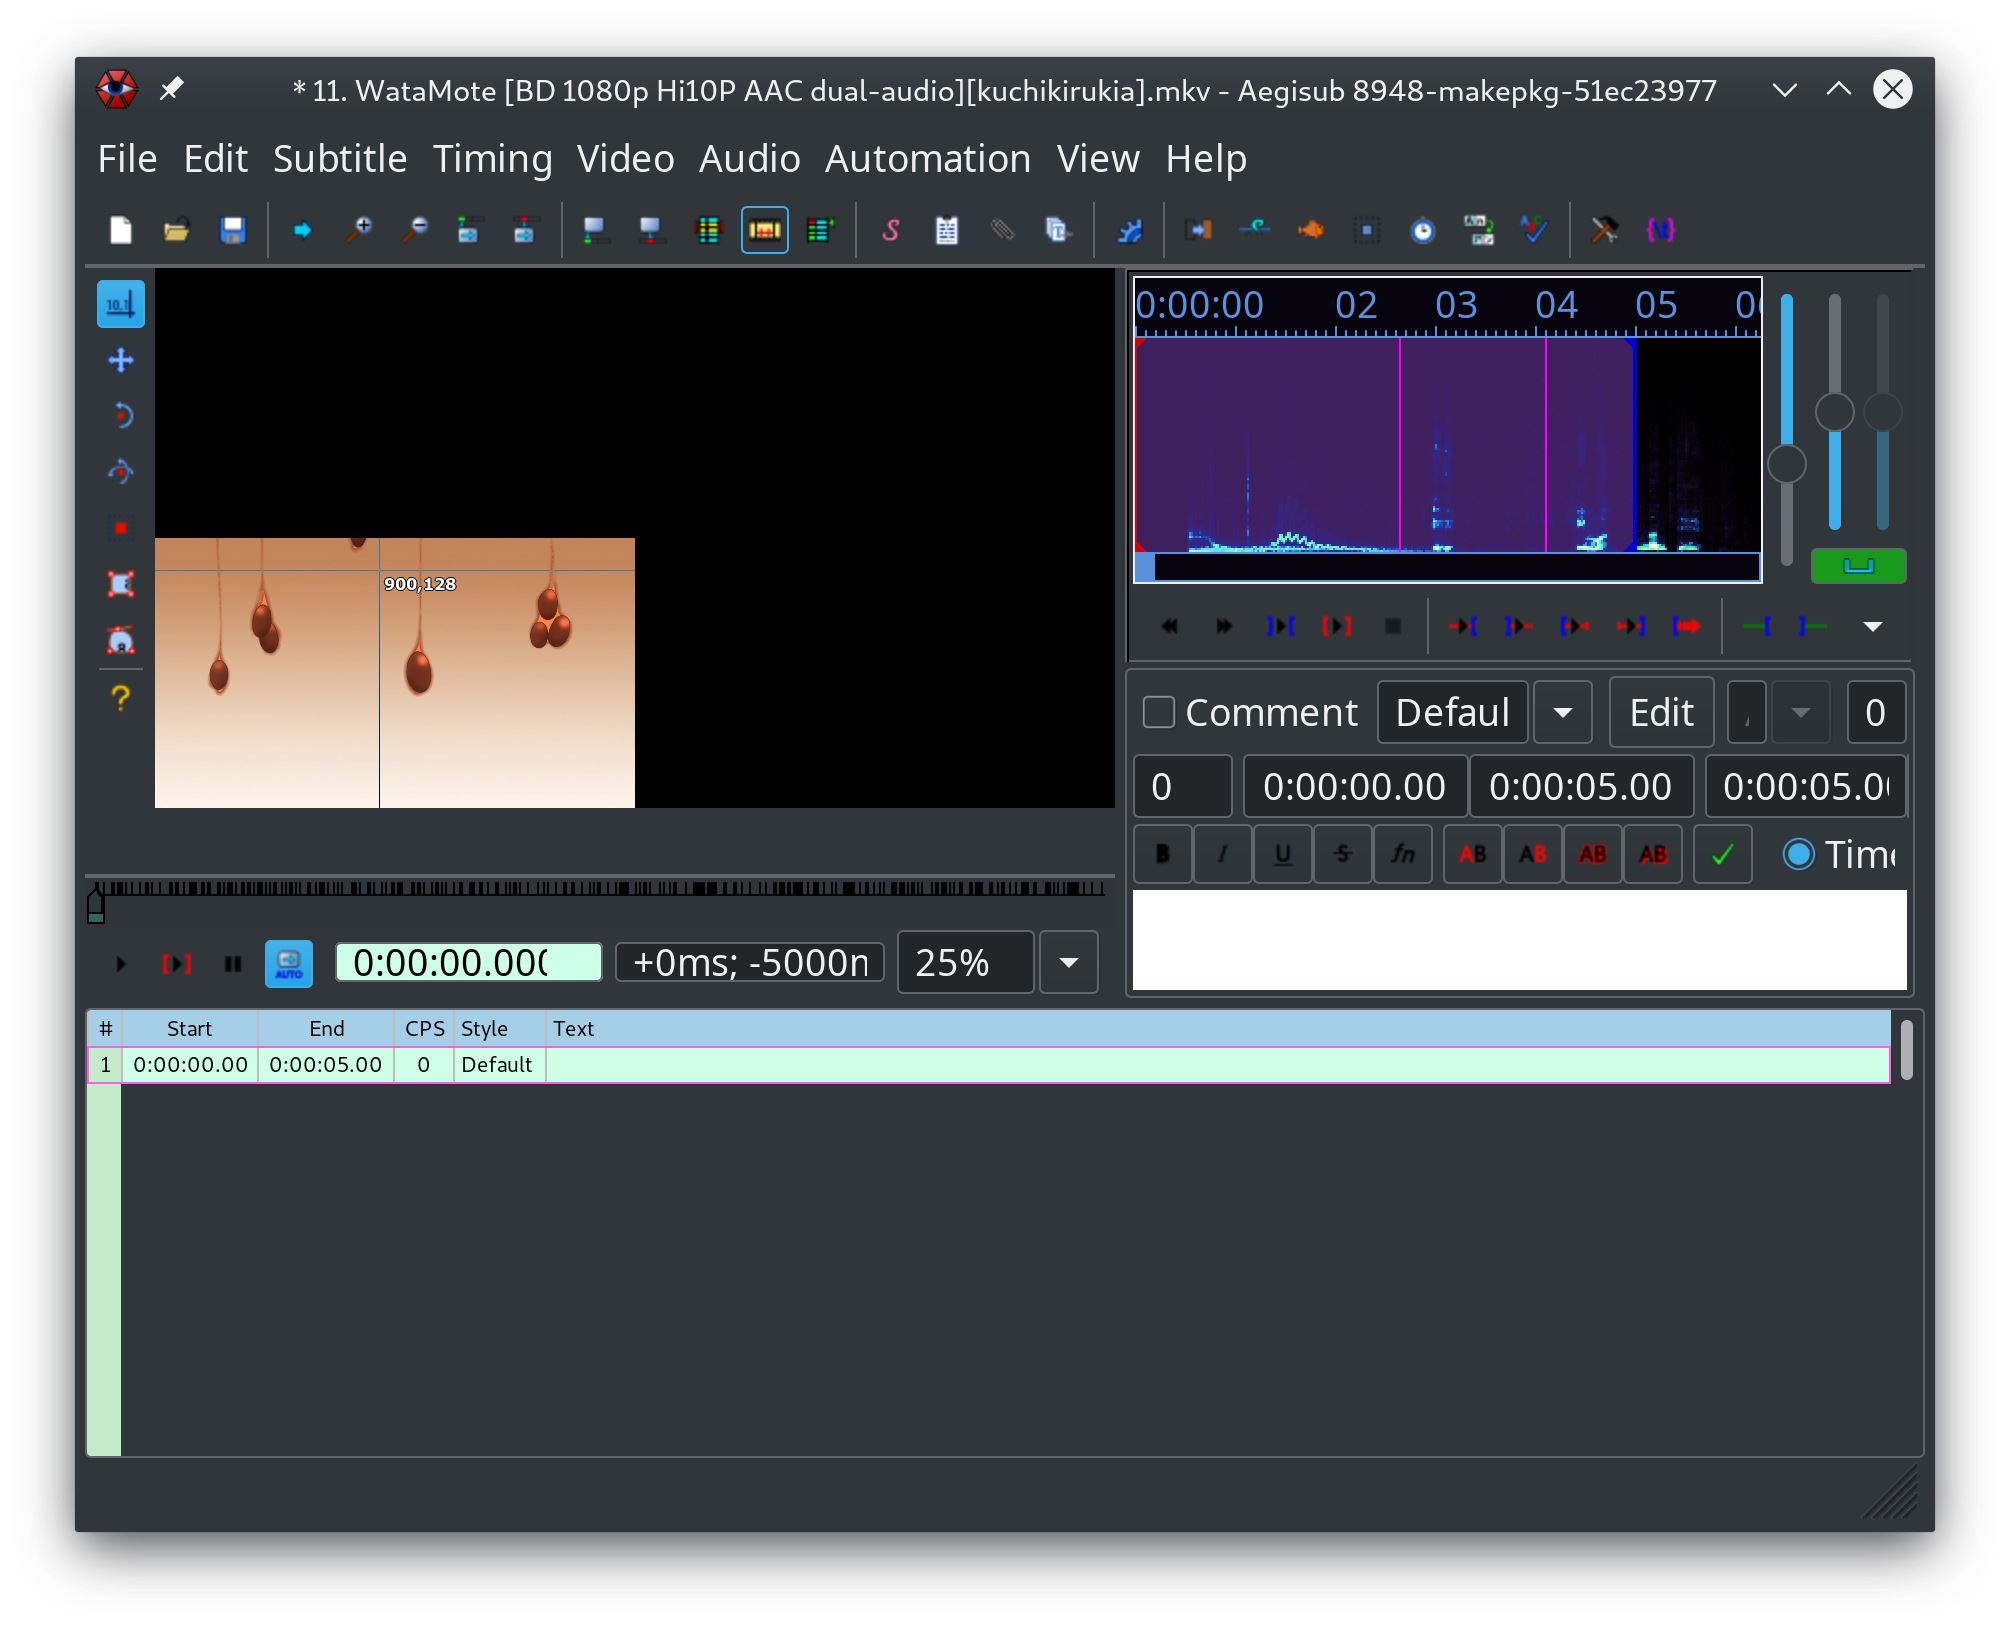Screen dimensions: 2010x1625
Task: Open the Automation menu
Action: [x=927, y=159]
